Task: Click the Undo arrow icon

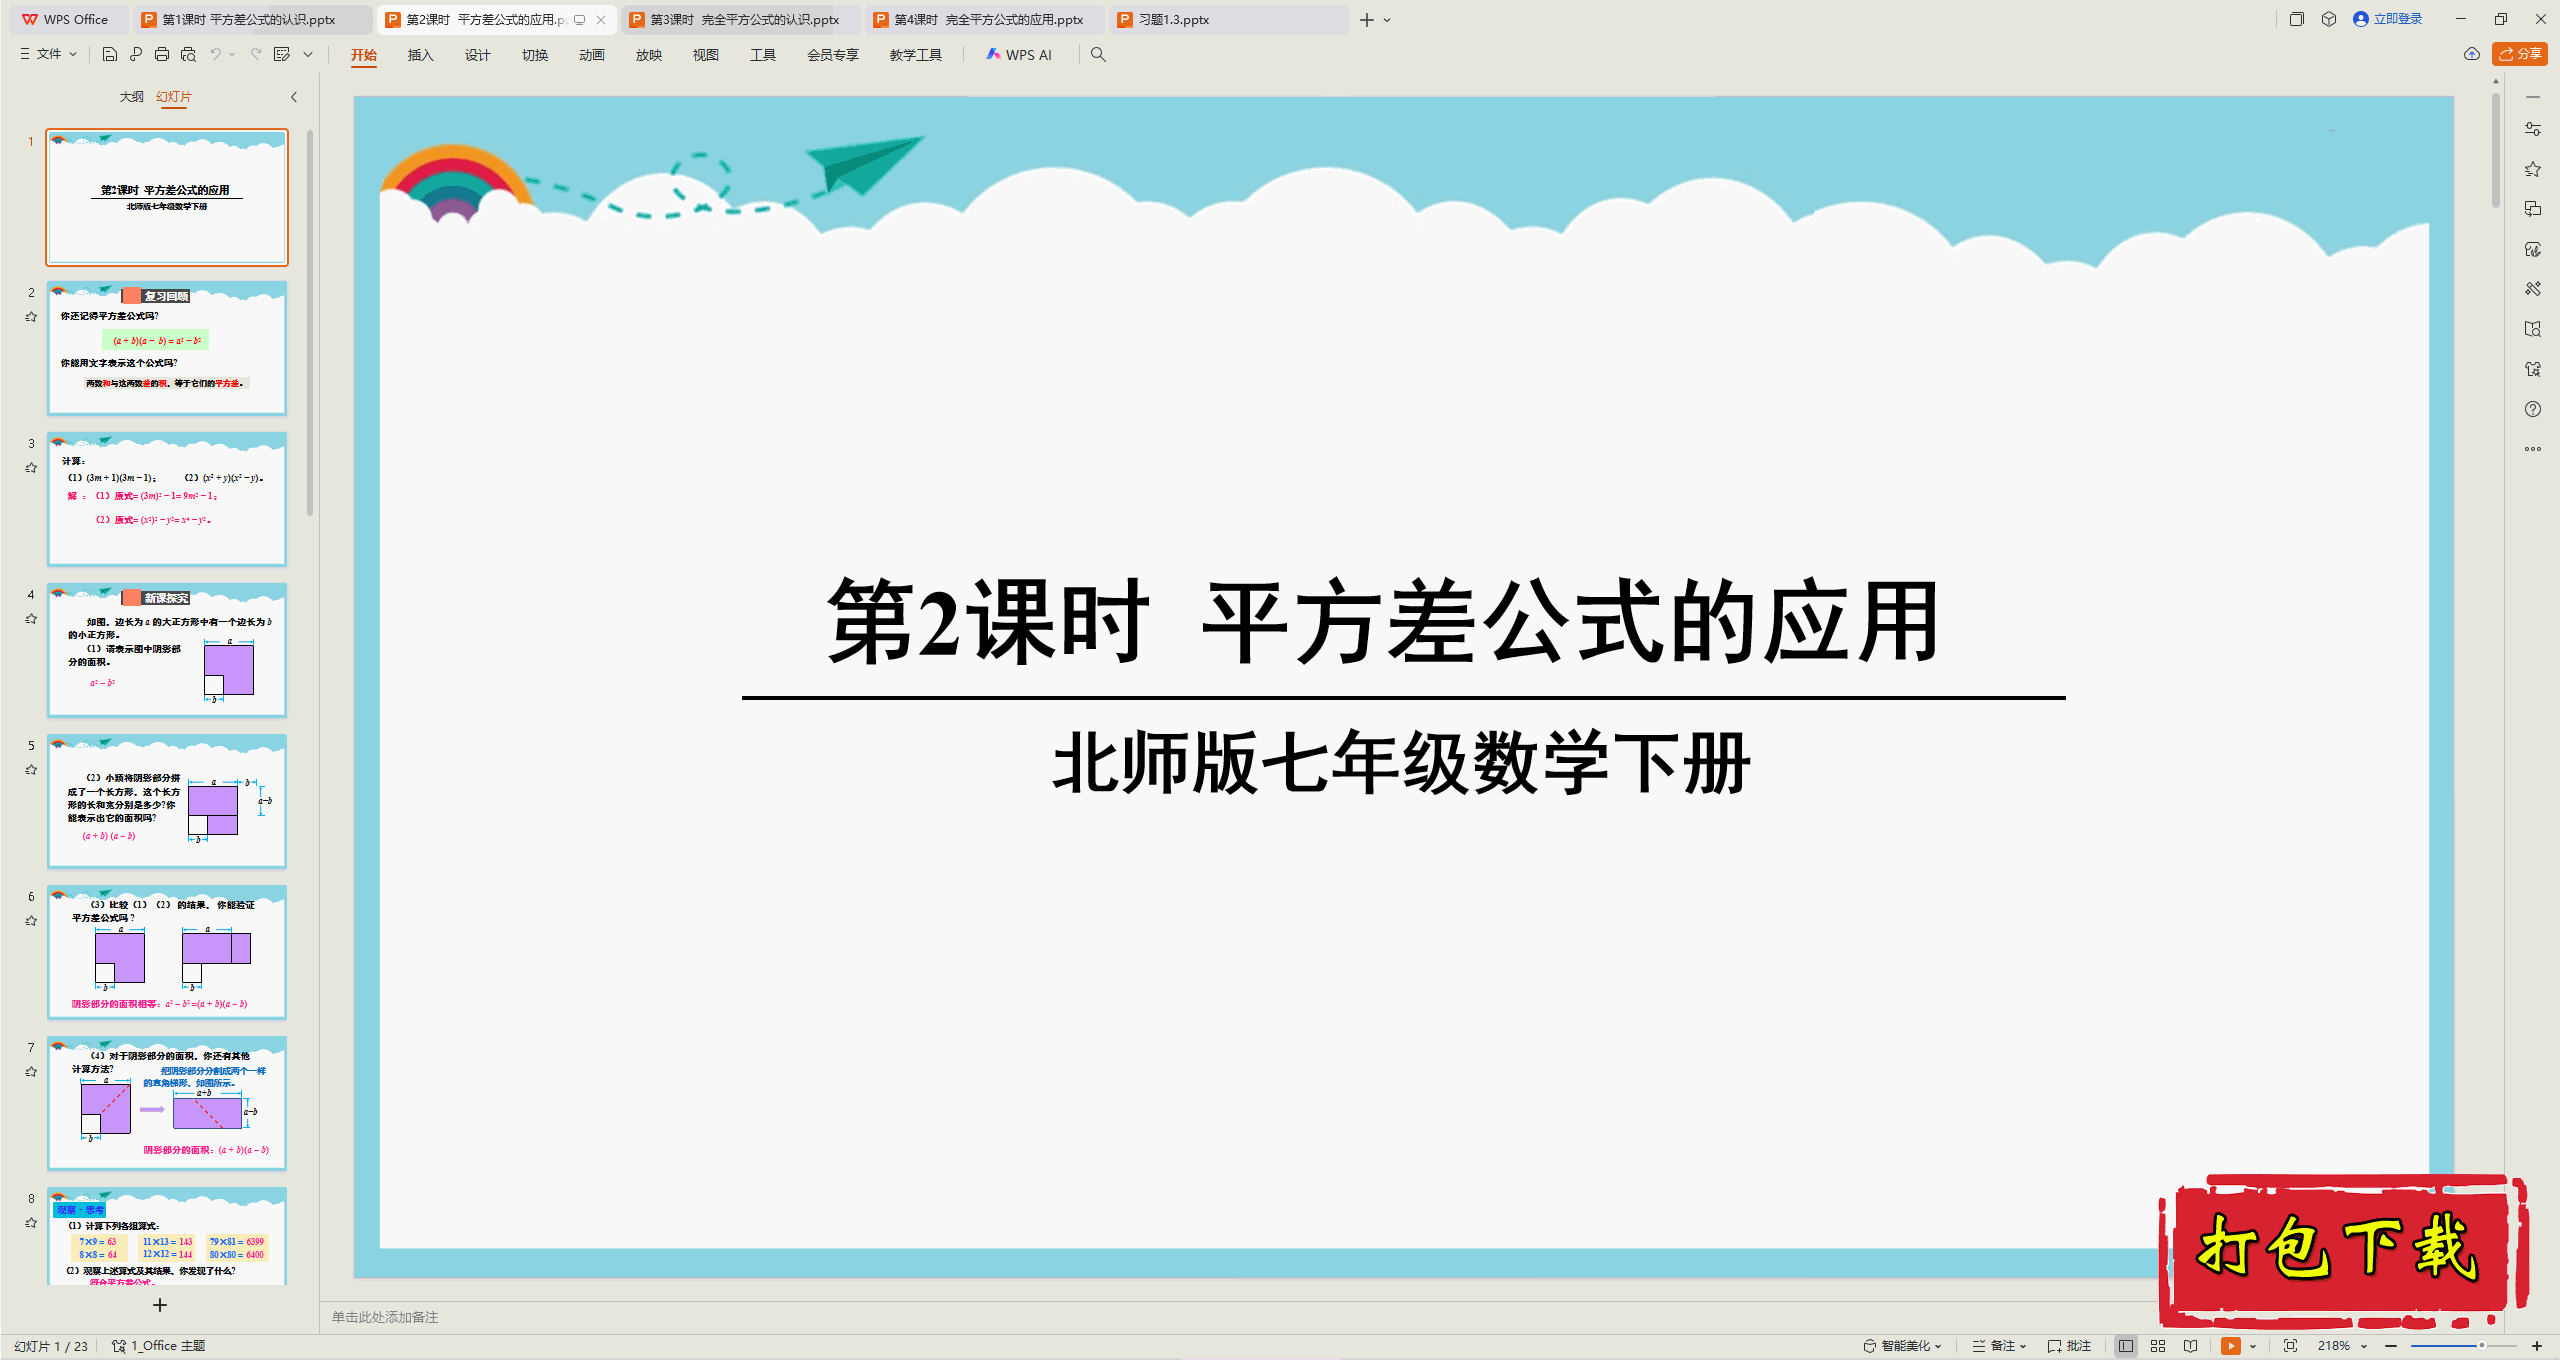Action: click(x=215, y=55)
